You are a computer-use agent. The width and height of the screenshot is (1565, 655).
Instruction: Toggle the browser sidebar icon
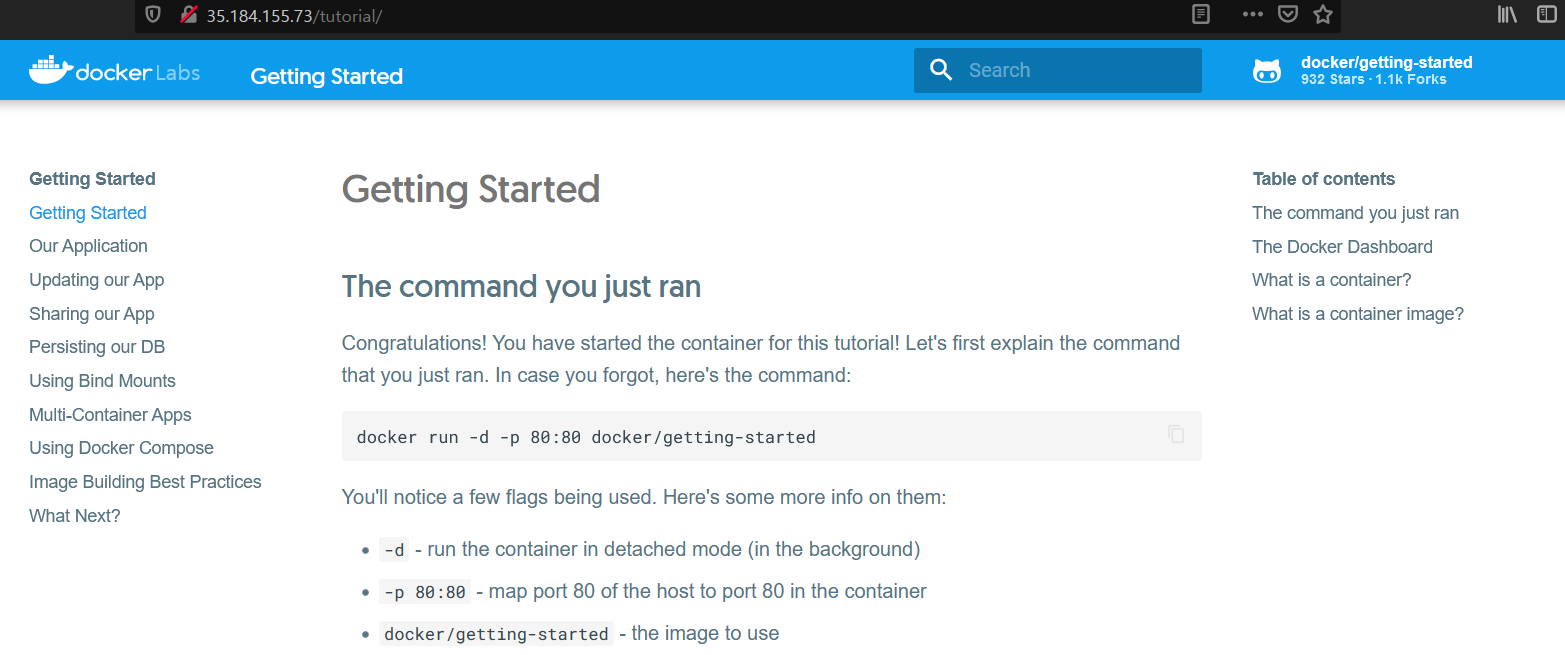coord(1548,15)
